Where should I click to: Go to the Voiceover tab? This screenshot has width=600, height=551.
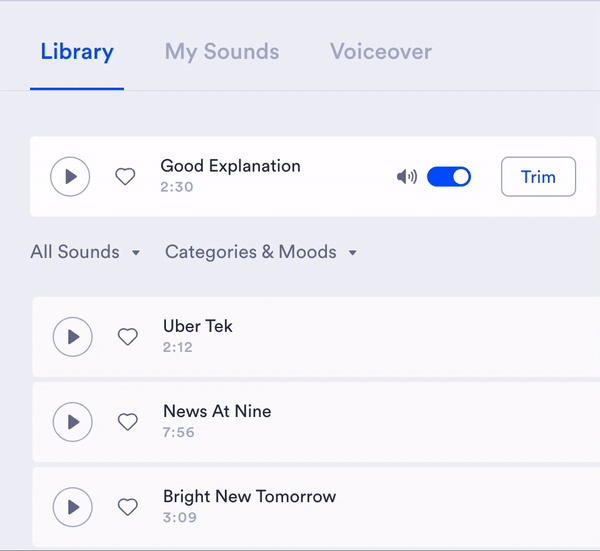[381, 52]
